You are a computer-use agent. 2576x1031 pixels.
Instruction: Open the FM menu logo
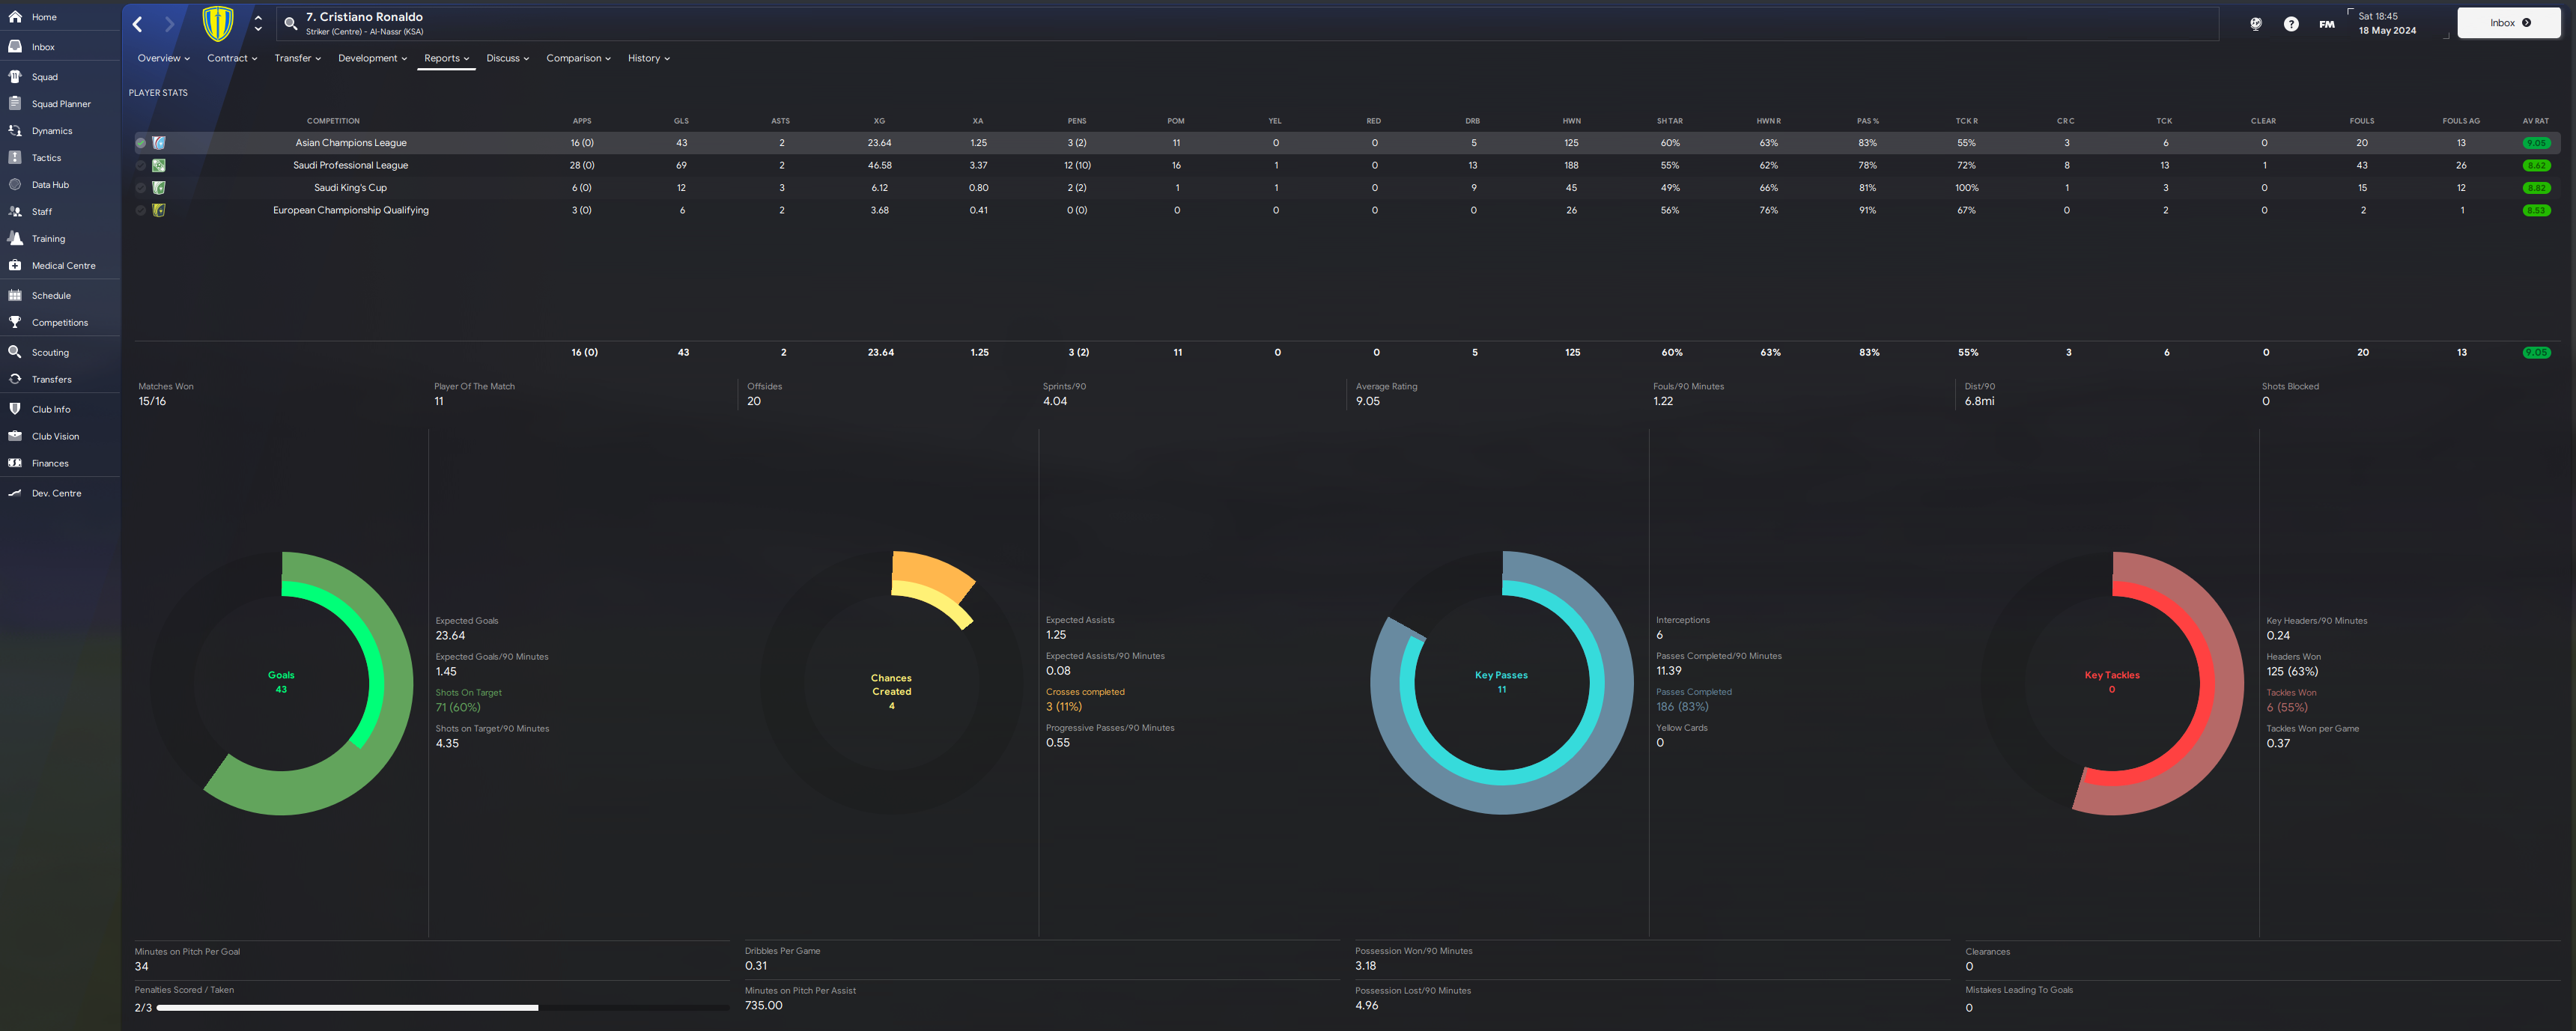pyautogui.click(x=2327, y=24)
